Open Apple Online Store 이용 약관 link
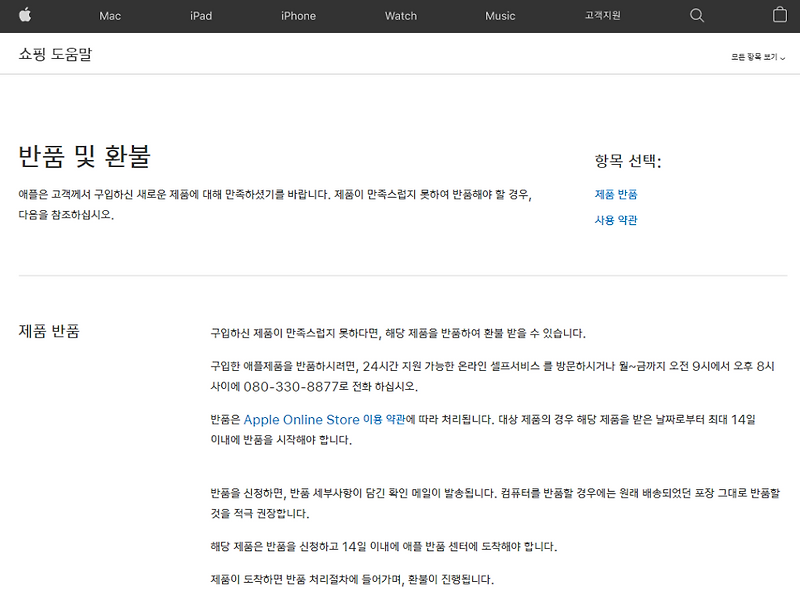 [324, 419]
